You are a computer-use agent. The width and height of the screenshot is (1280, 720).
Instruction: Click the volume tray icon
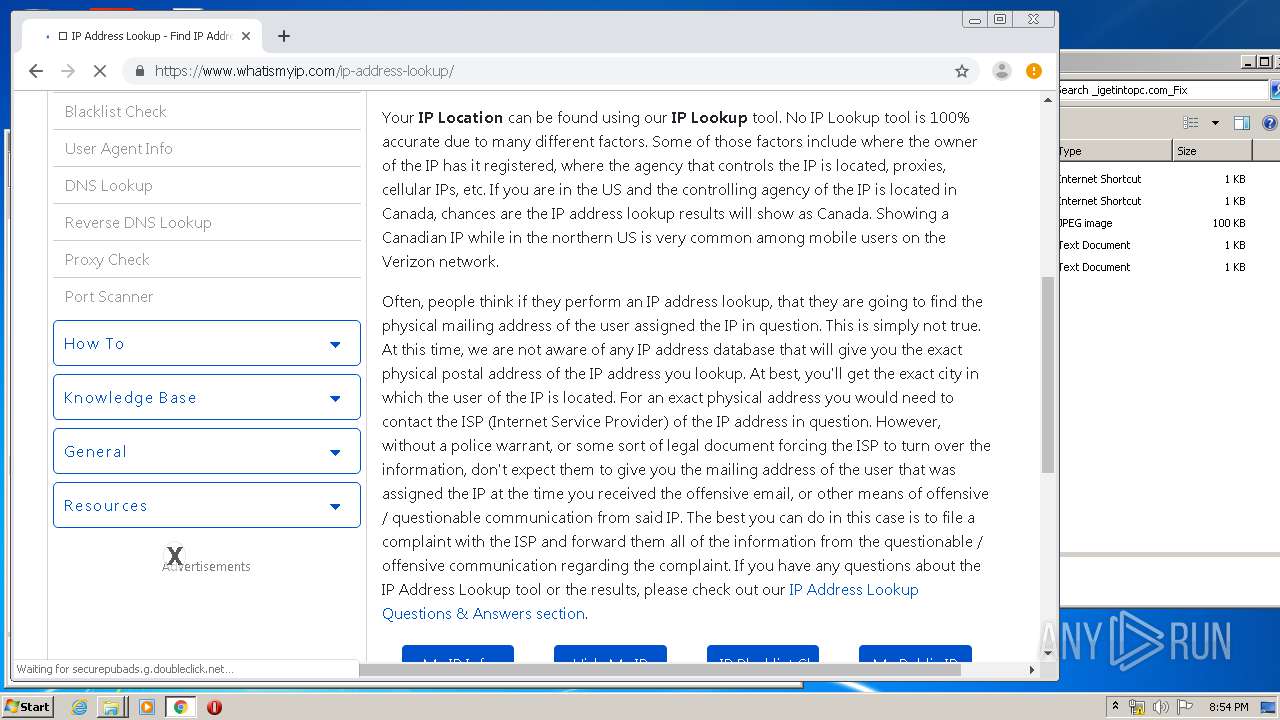(1161, 707)
